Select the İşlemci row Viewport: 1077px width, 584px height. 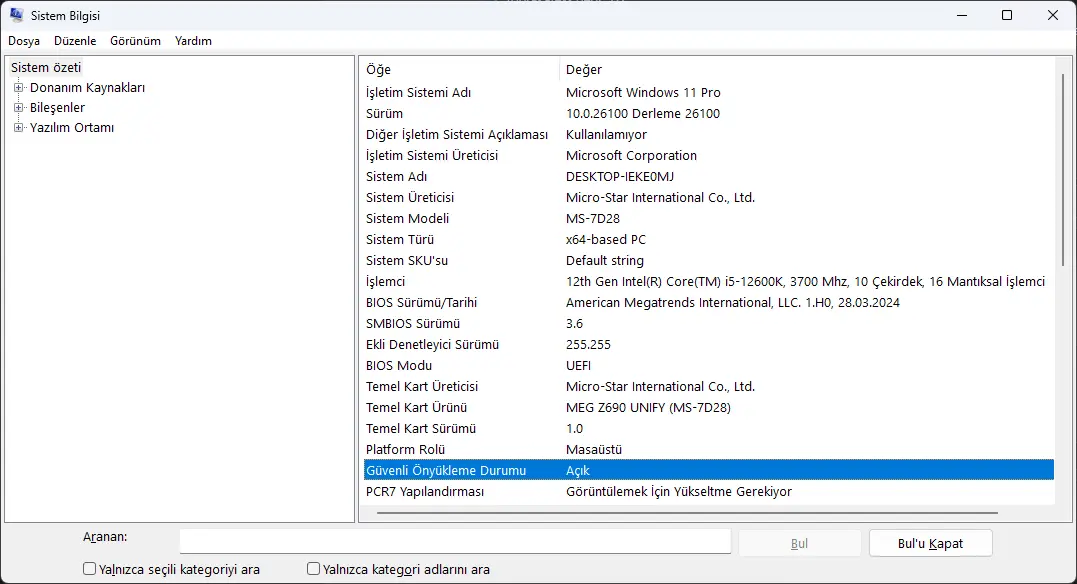[709, 282]
